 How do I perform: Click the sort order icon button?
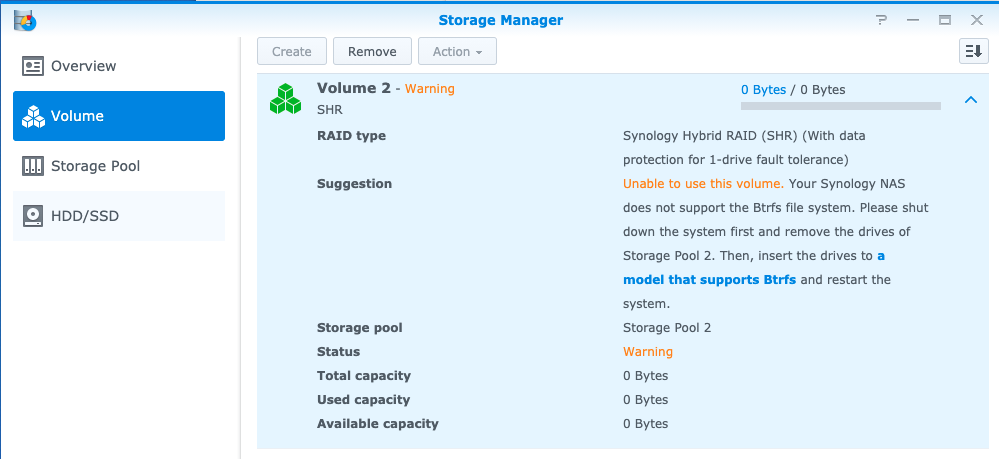point(974,51)
